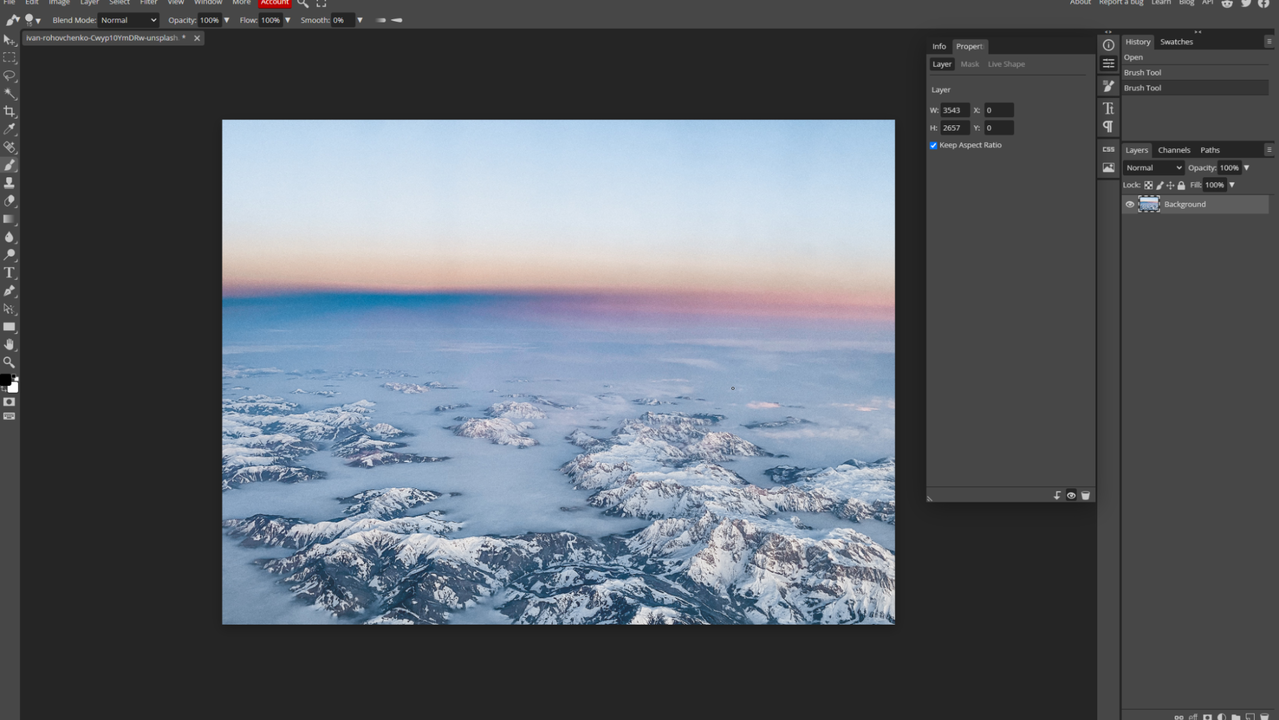The width and height of the screenshot is (1279, 720).
Task: Select the Zoom tool
Action: point(11,362)
